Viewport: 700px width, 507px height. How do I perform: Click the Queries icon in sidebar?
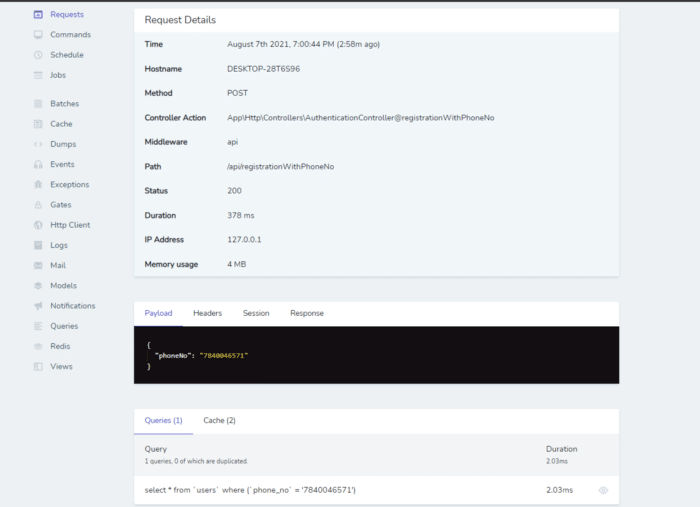coord(38,326)
